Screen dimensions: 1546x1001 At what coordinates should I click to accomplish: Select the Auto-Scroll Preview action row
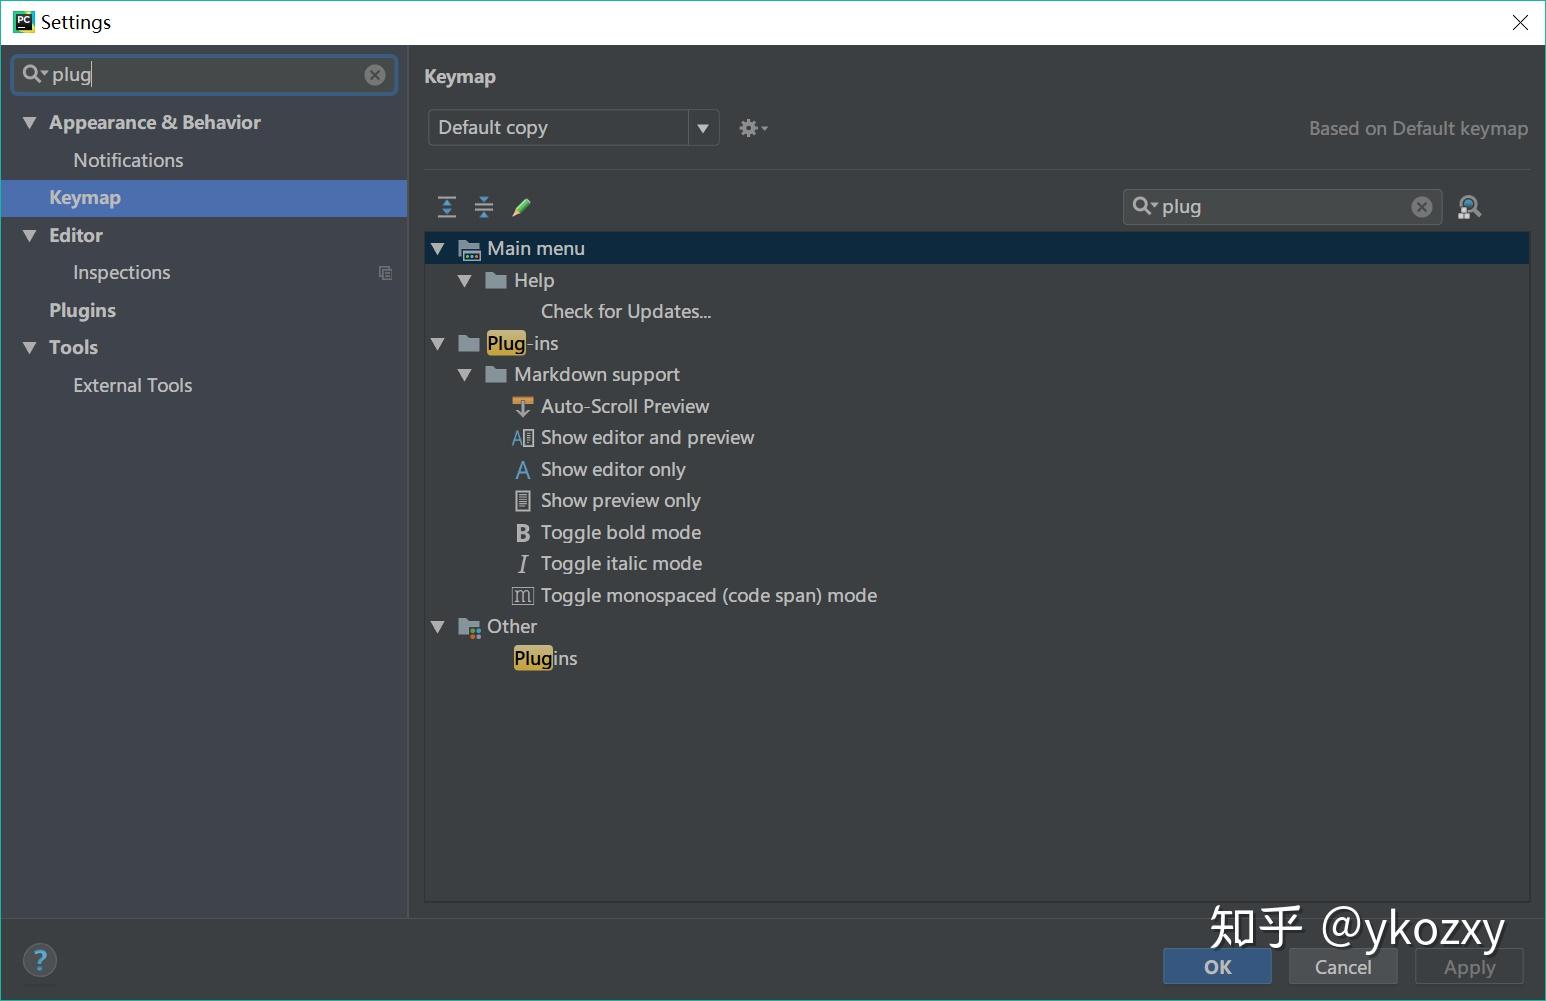tap(625, 407)
